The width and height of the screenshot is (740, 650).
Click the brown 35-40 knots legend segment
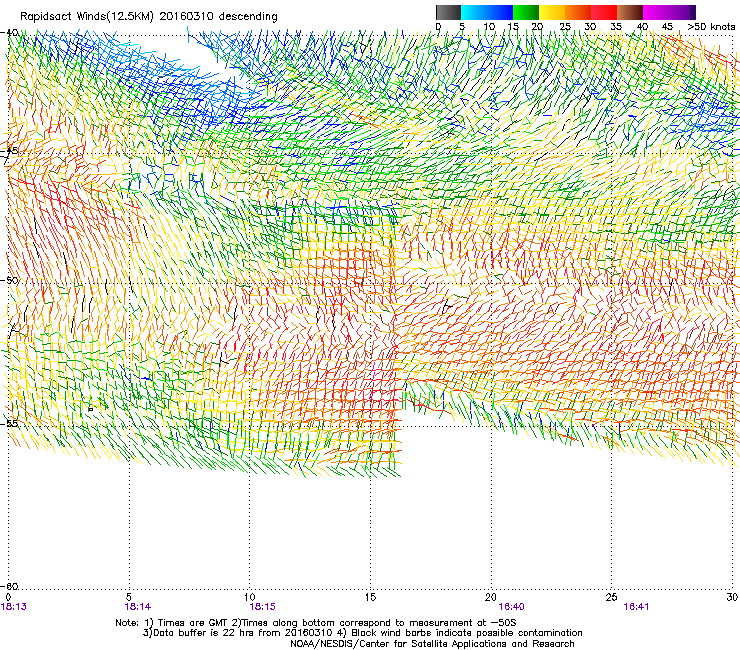pos(630,12)
